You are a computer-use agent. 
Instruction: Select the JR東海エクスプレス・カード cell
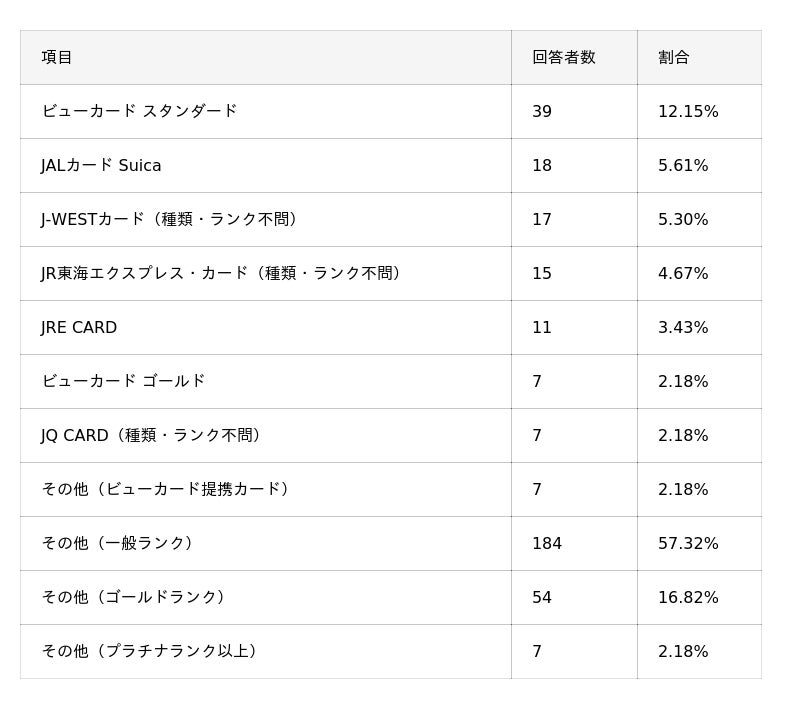pyautogui.click(x=224, y=273)
